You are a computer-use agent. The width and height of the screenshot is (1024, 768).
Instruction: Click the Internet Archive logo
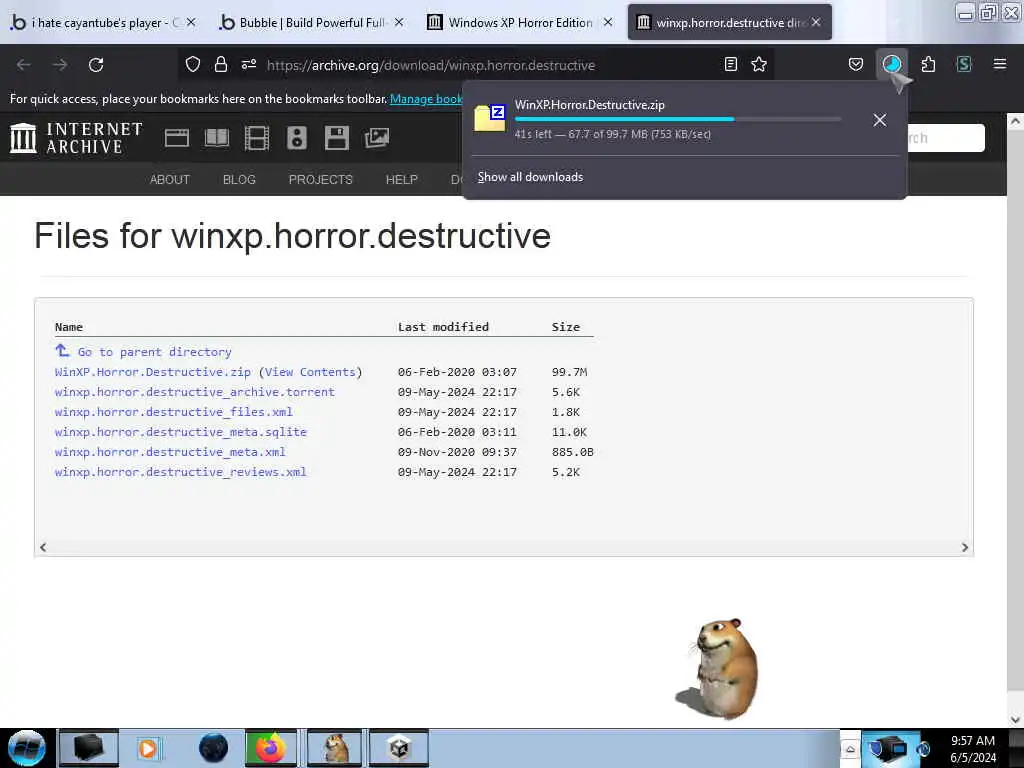[x=76, y=138]
